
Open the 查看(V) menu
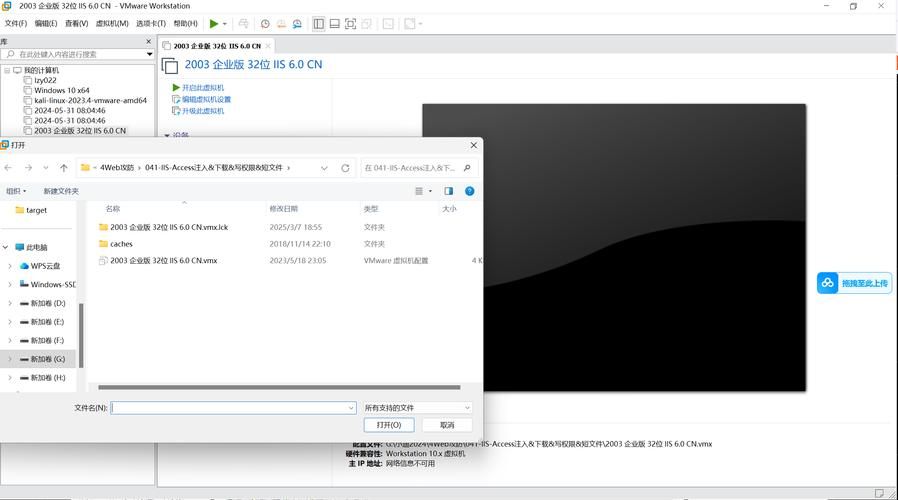pos(76,23)
